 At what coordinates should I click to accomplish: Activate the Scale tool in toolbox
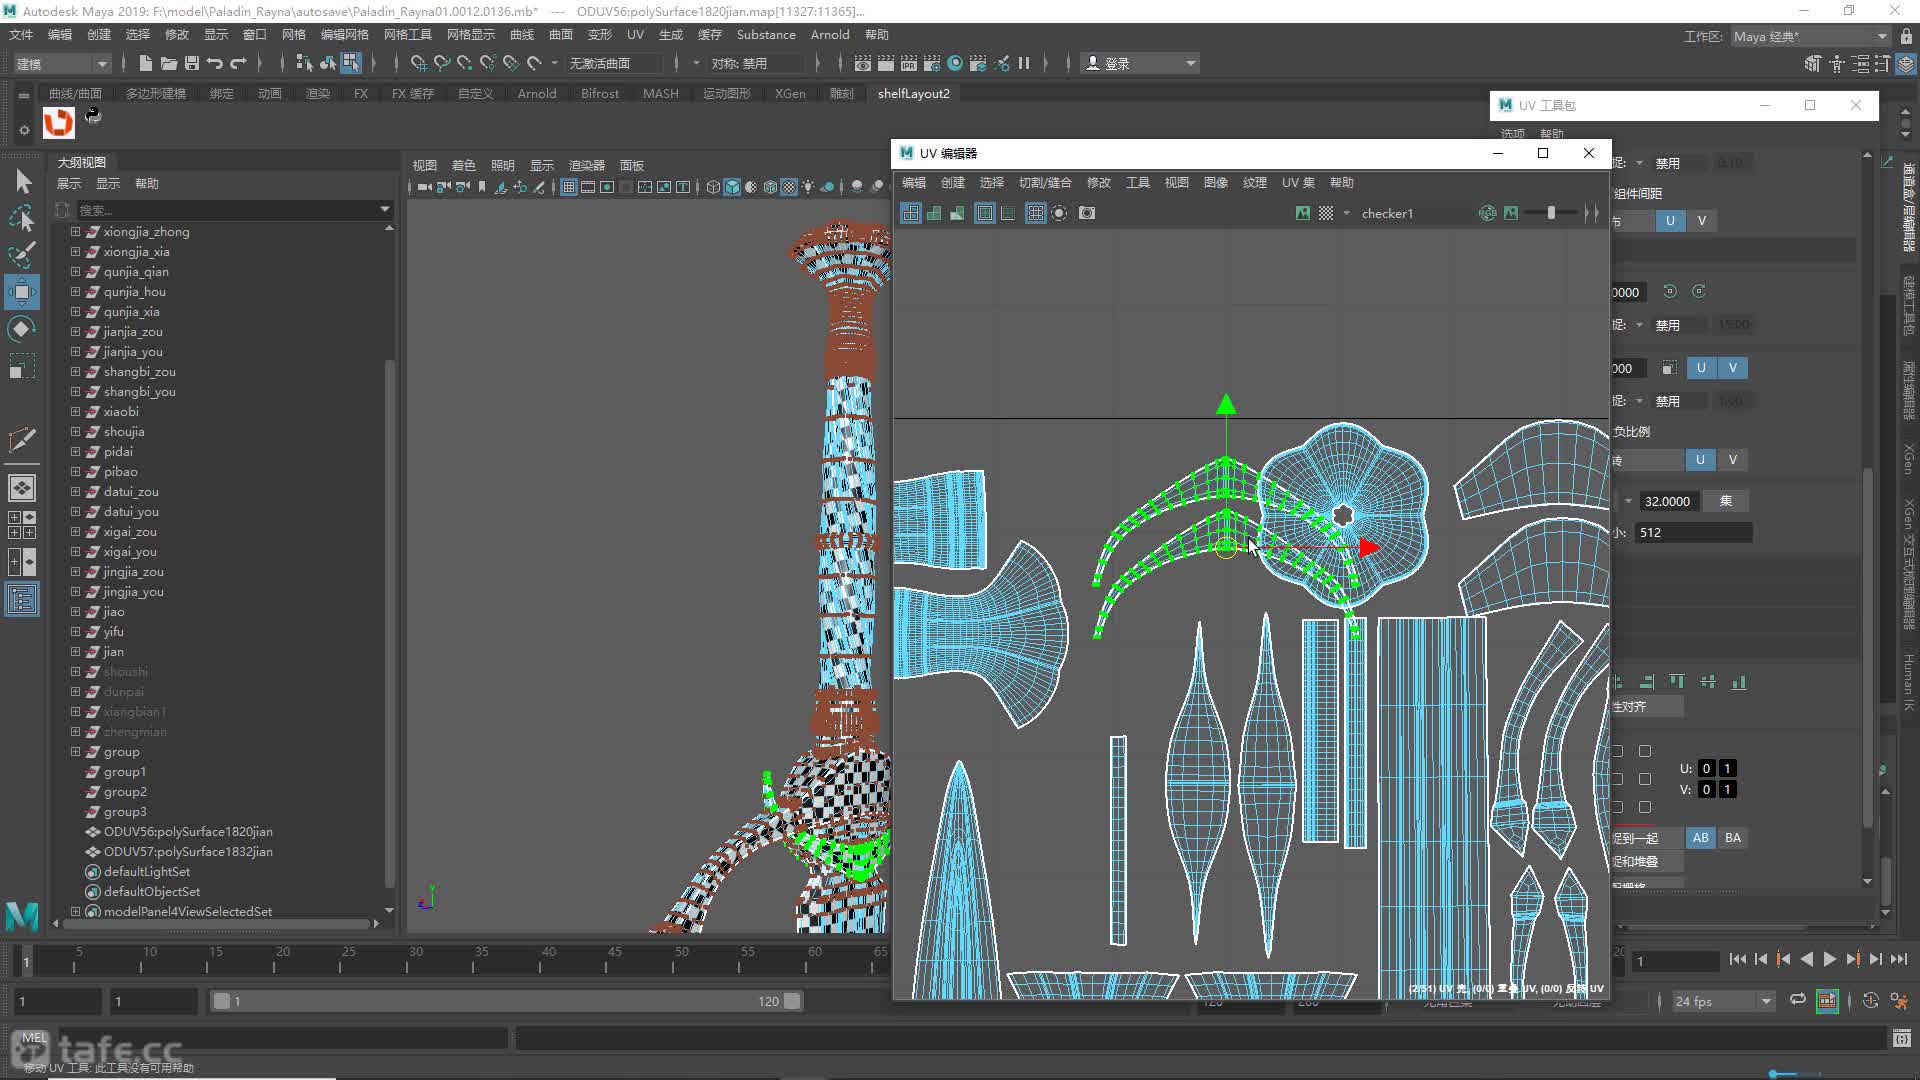[x=22, y=366]
